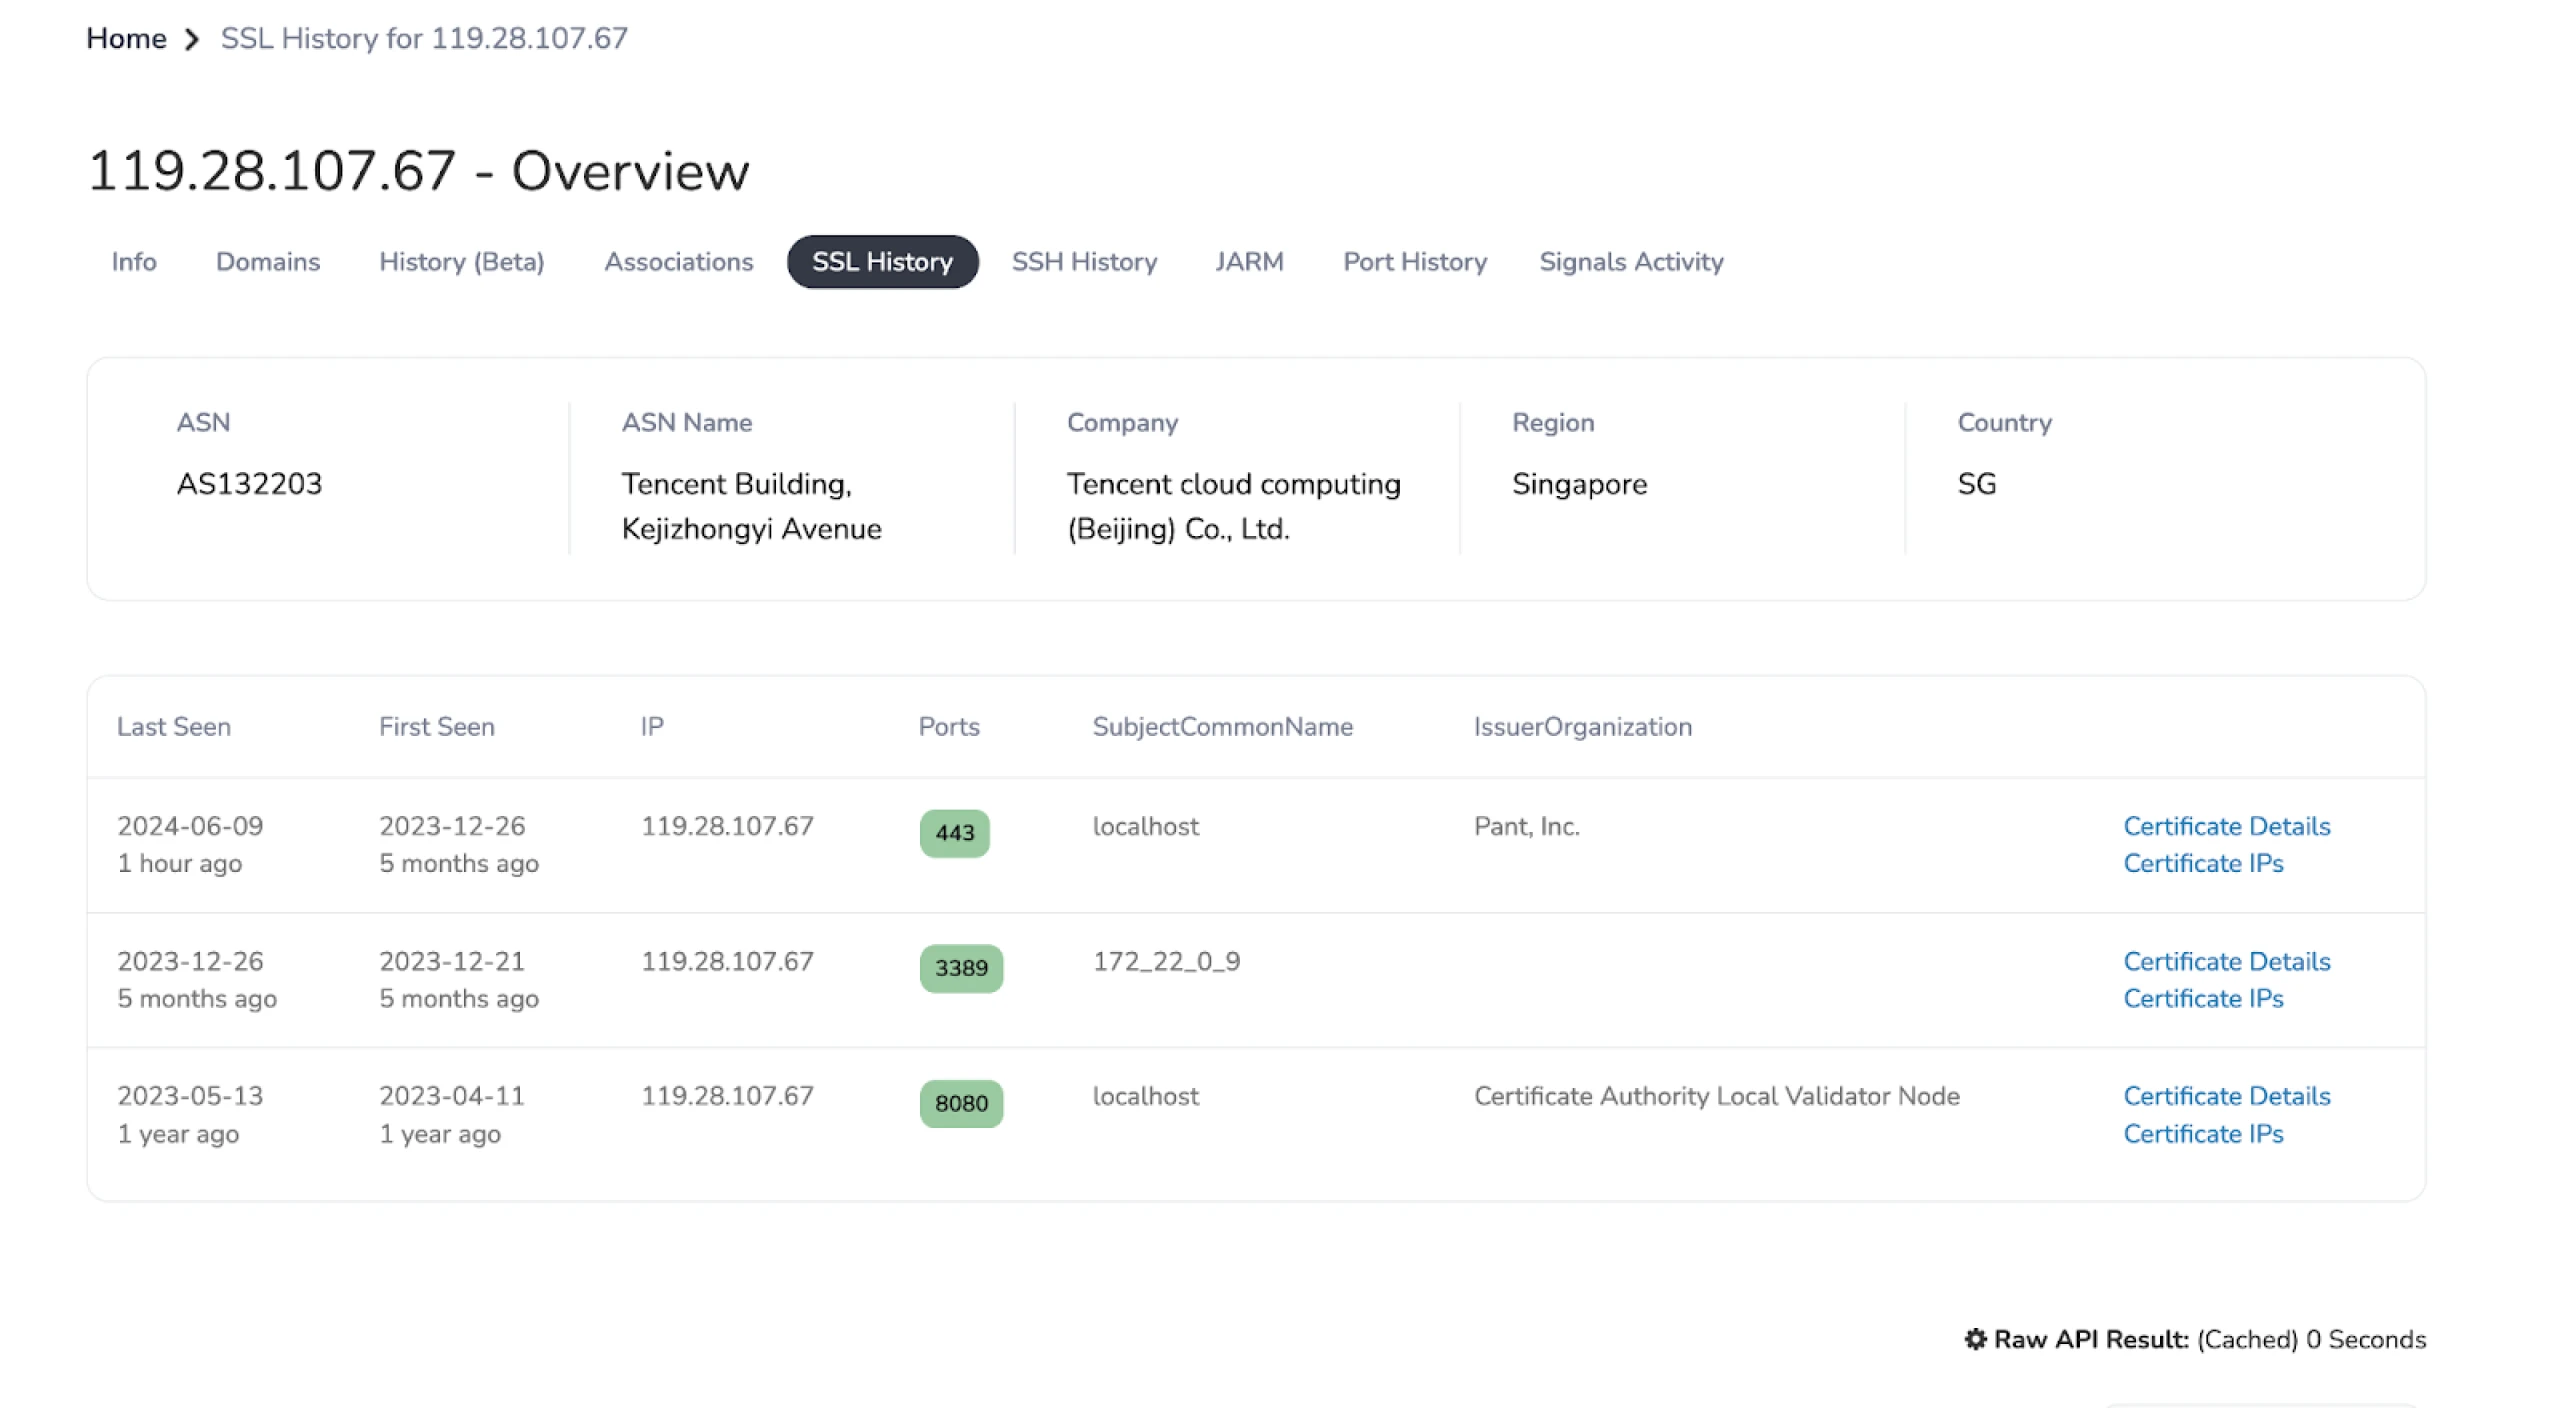Click the Ports column header
Screen dimensions: 2560x1408
(949, 727)
